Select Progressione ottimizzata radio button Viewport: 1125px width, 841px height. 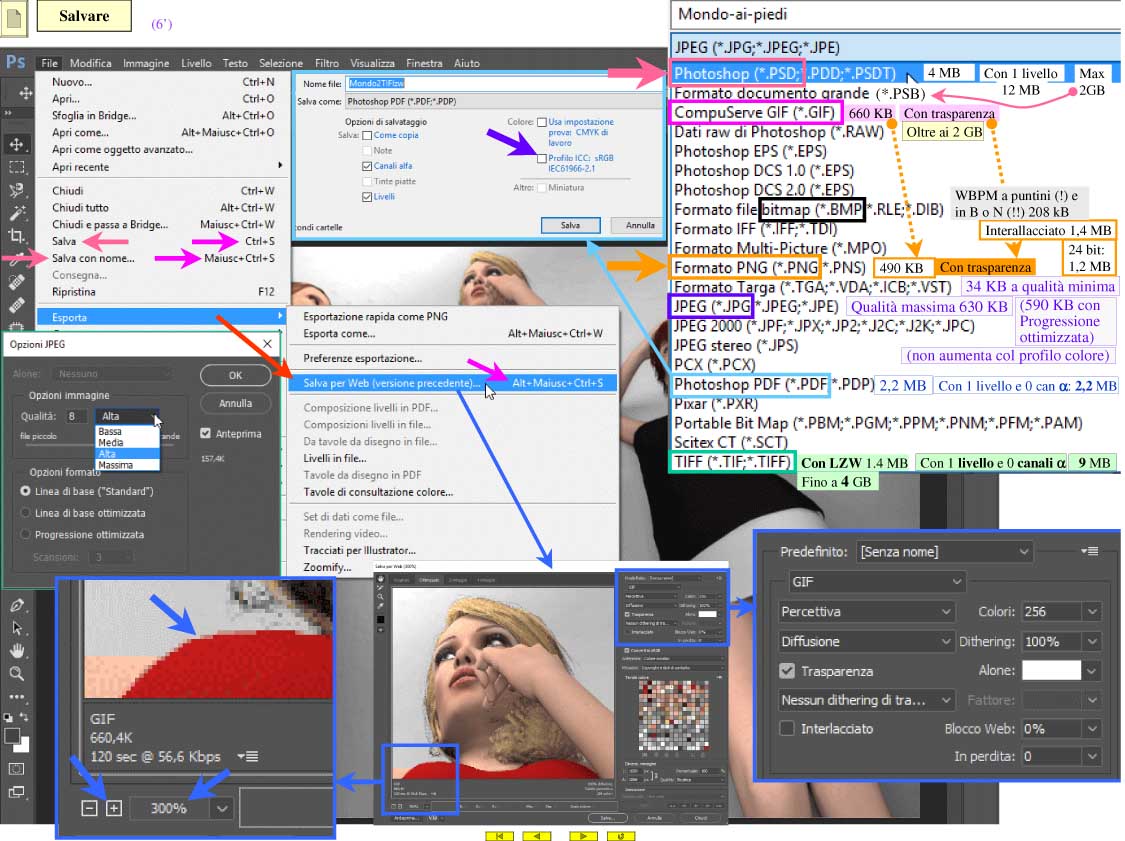[x=26, y=535]
